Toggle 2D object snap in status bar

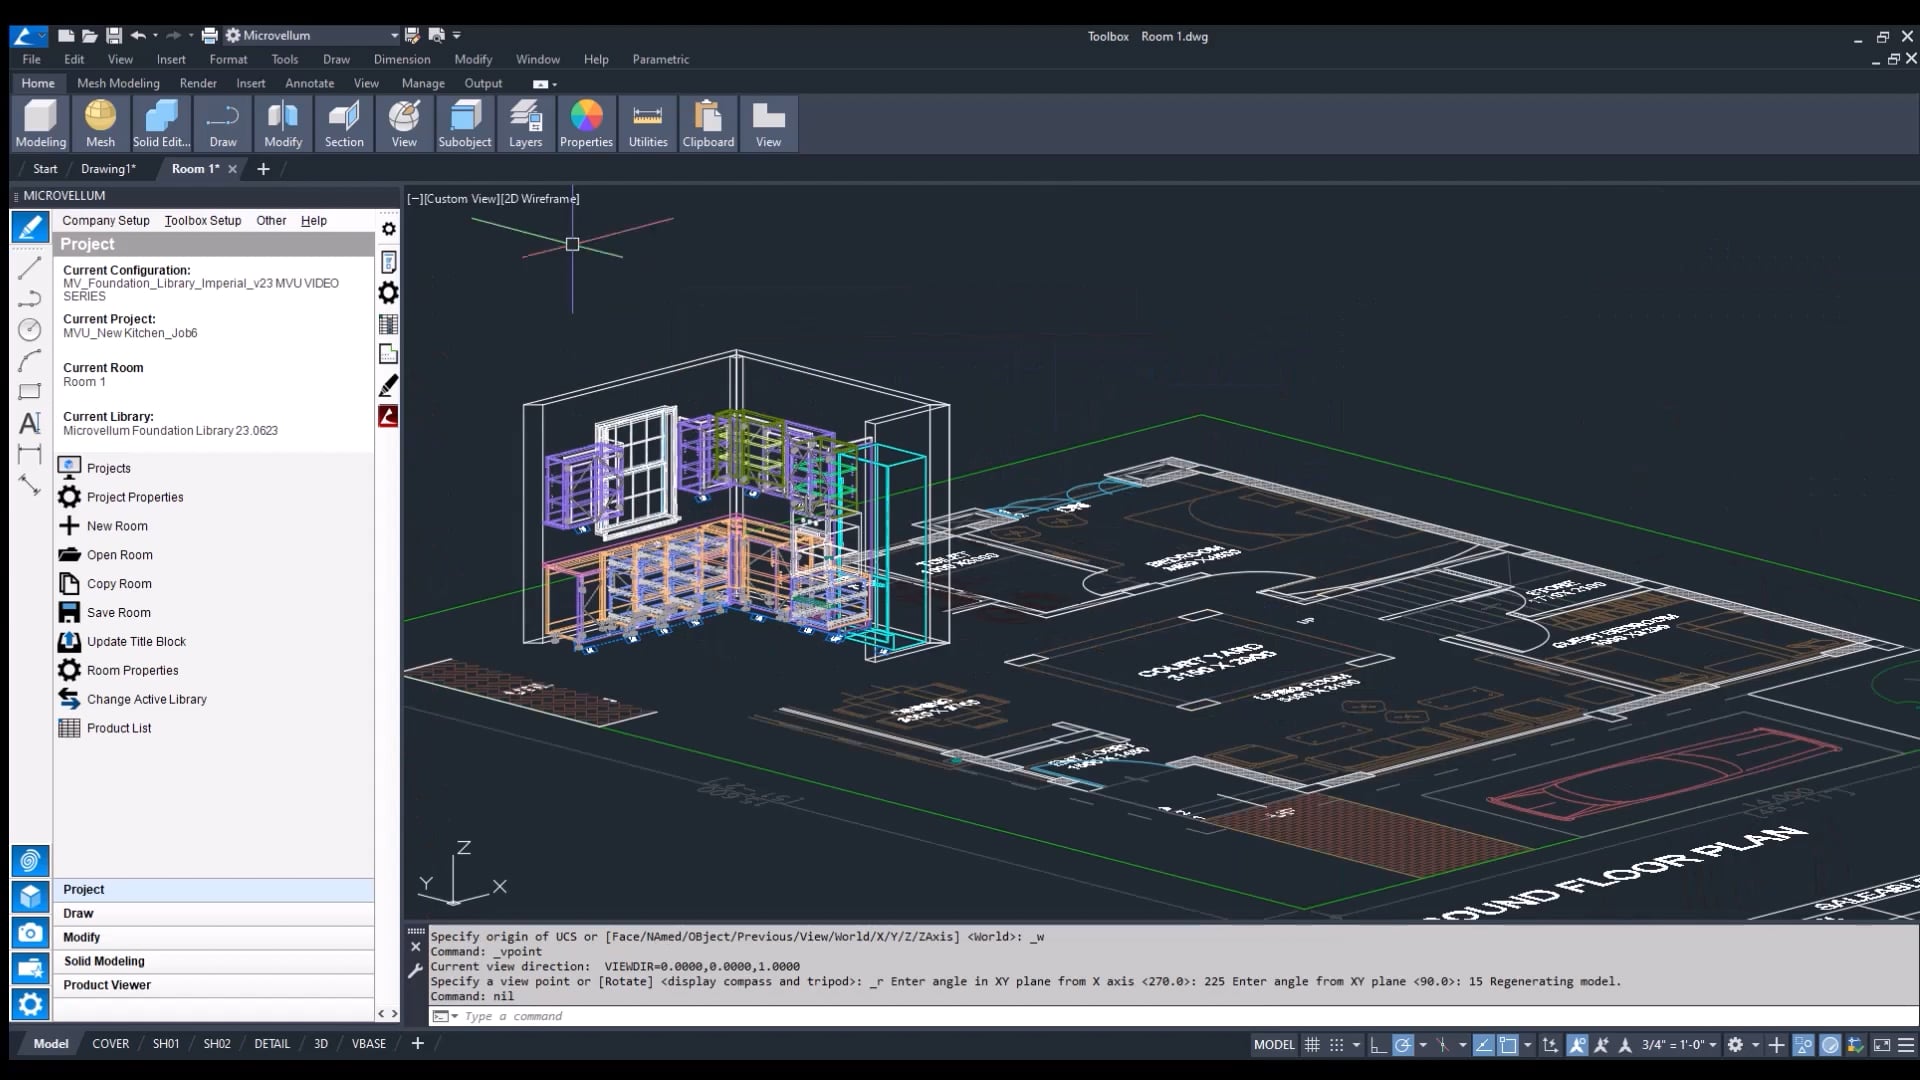coord(1508,1045)
